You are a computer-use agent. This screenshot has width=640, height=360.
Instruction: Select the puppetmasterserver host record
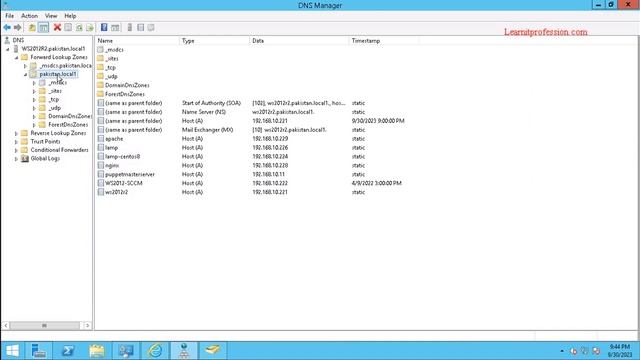point(130,174)
